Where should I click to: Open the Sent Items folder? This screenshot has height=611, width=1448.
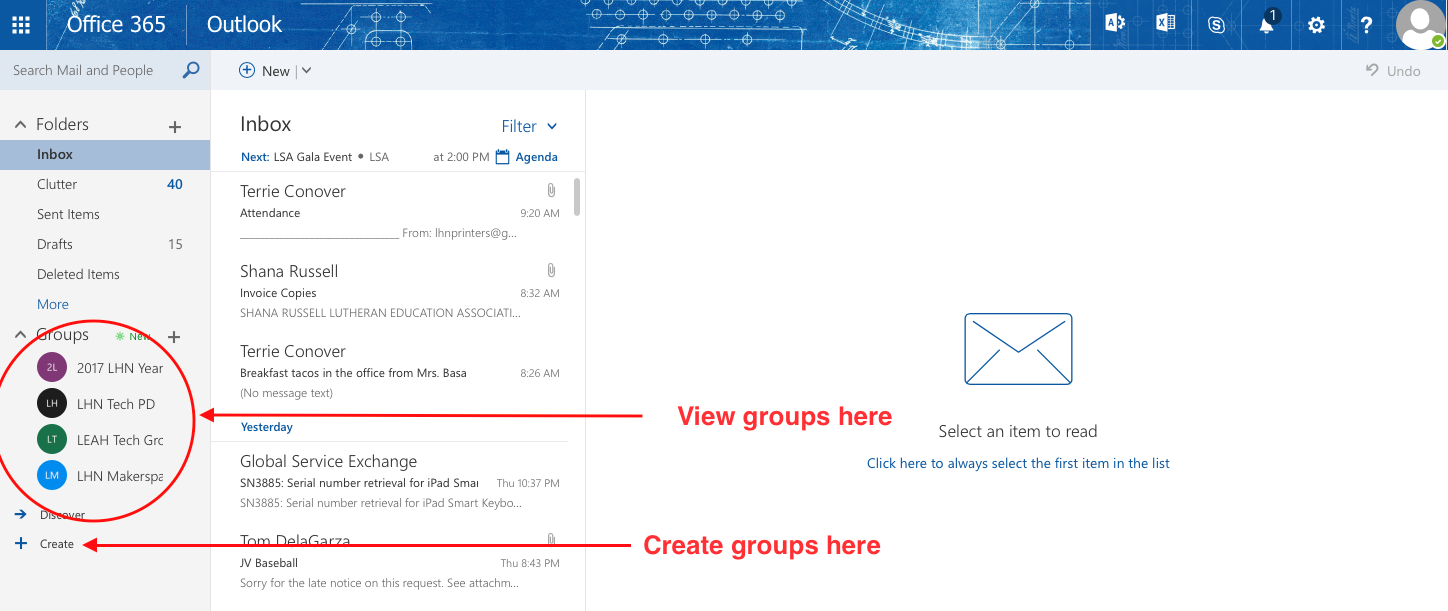pyautogui.click(x=105, y=214)
